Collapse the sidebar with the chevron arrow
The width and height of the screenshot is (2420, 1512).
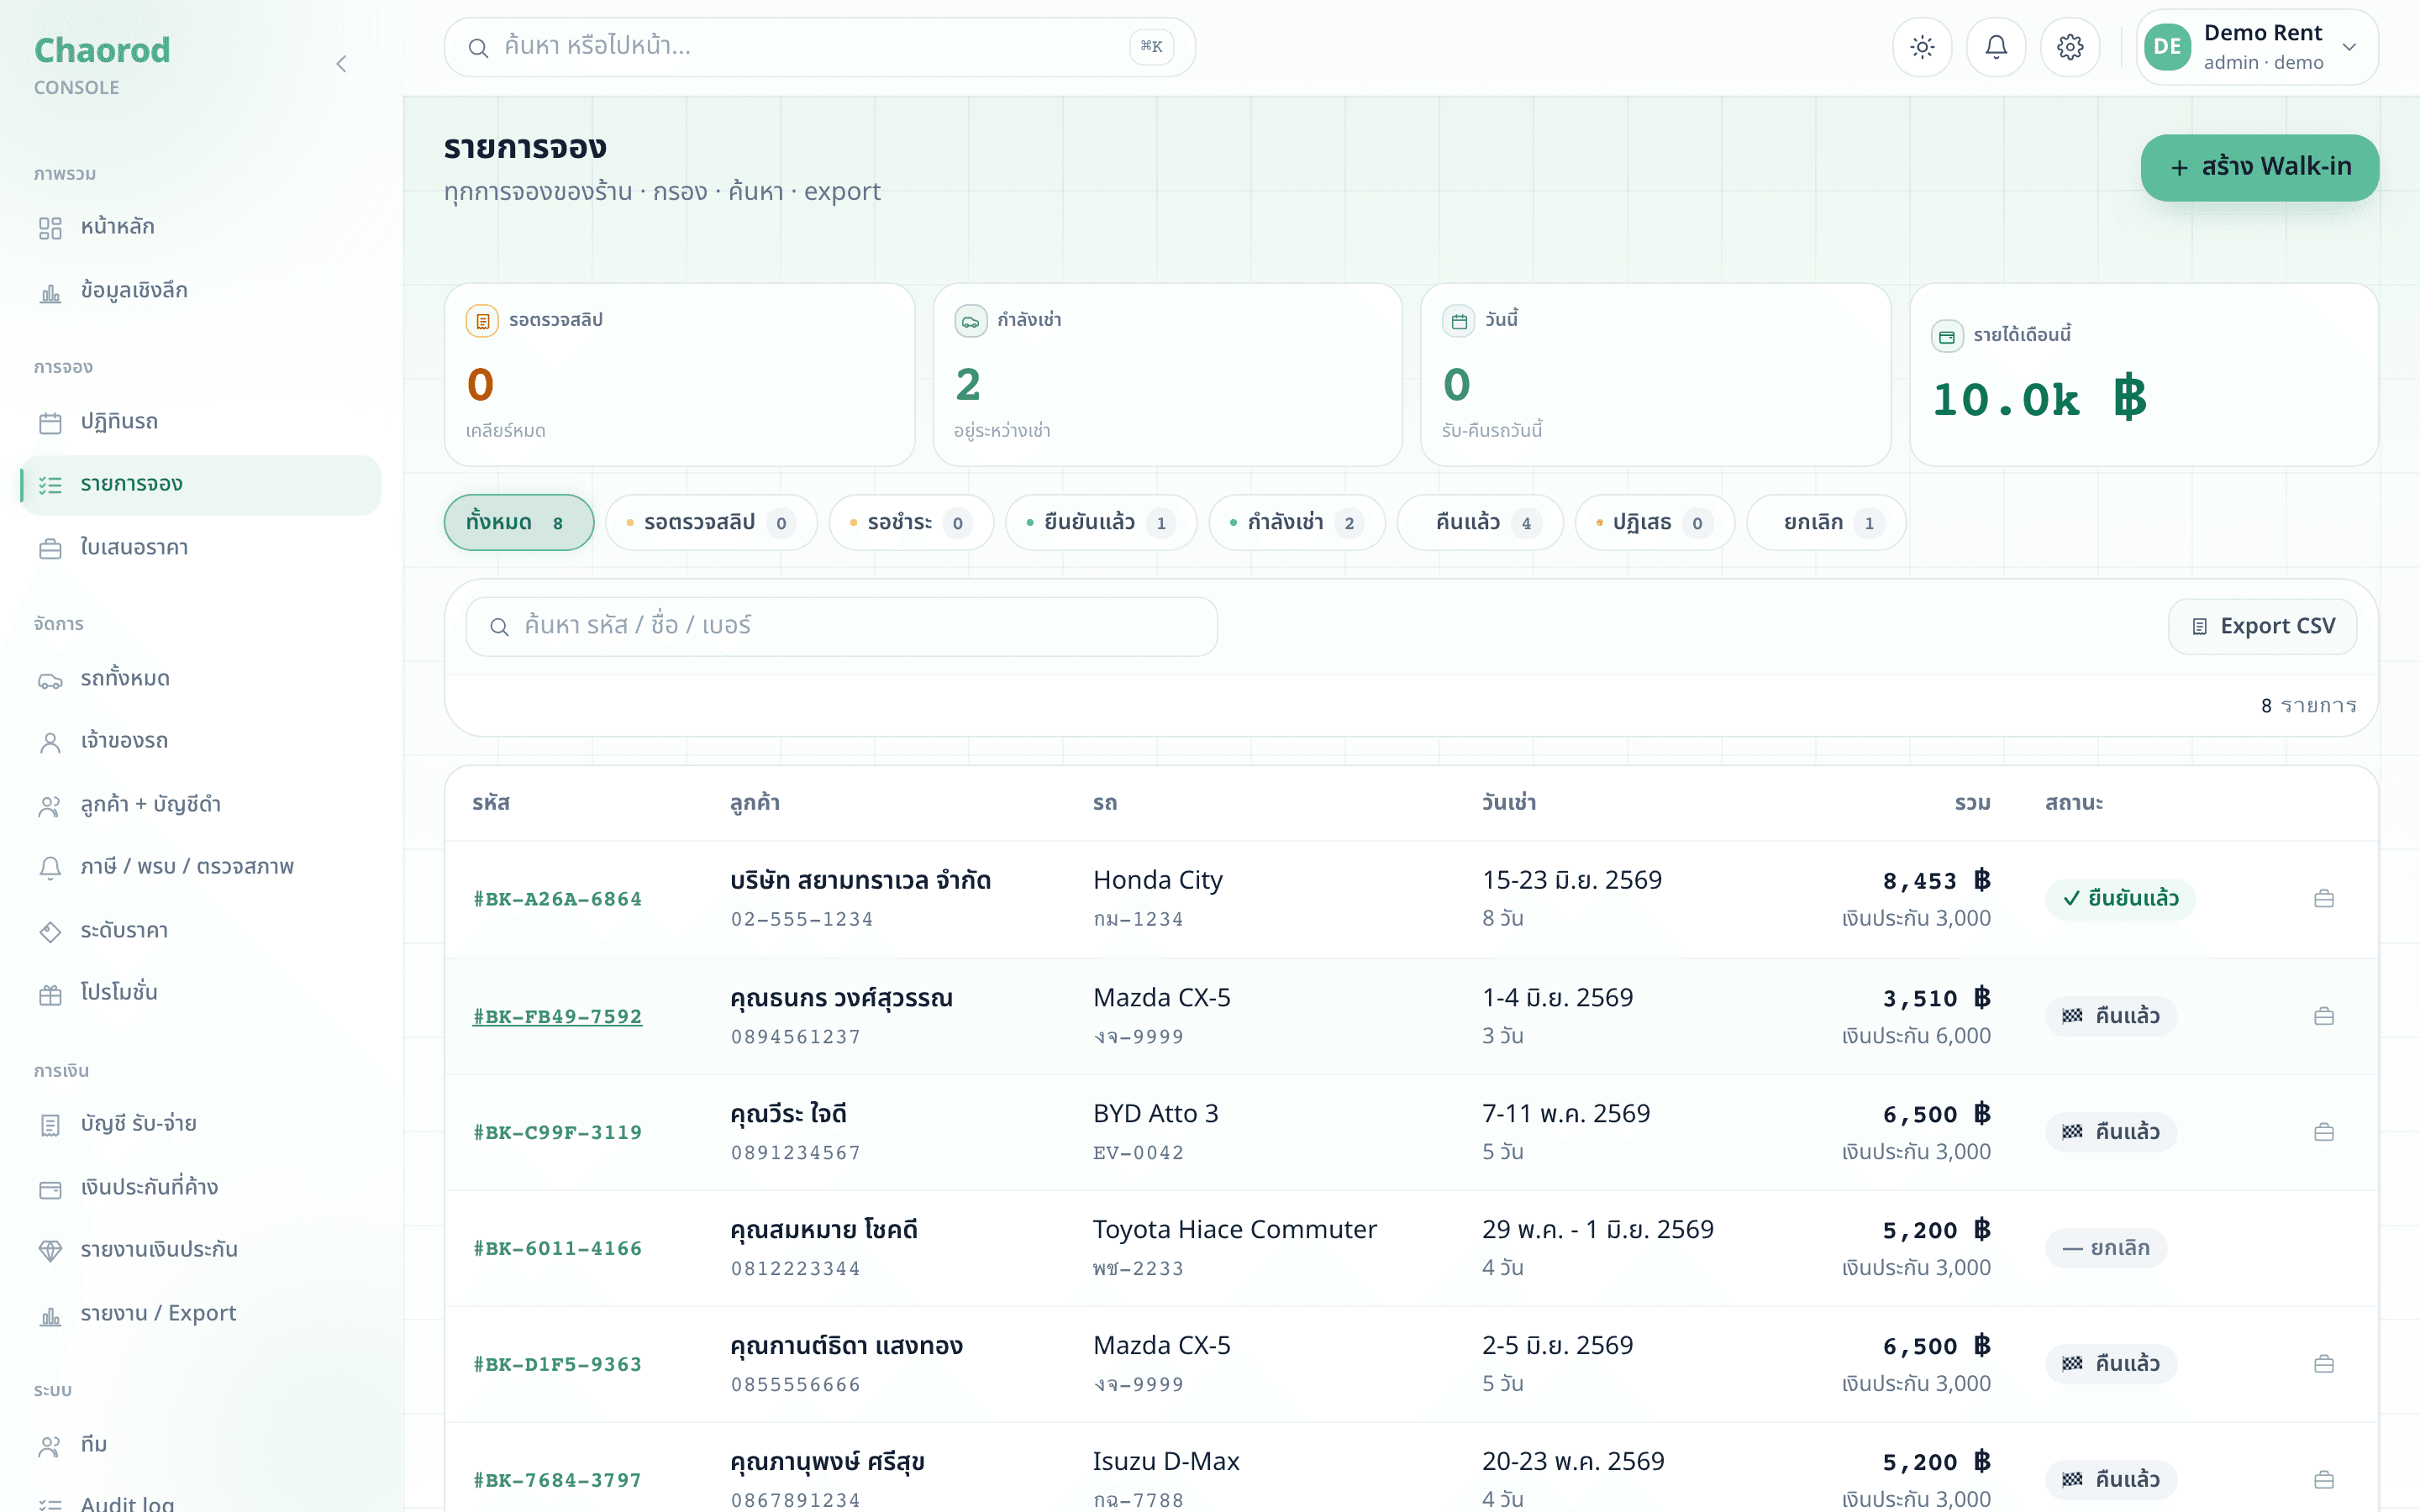pos(341,64)
